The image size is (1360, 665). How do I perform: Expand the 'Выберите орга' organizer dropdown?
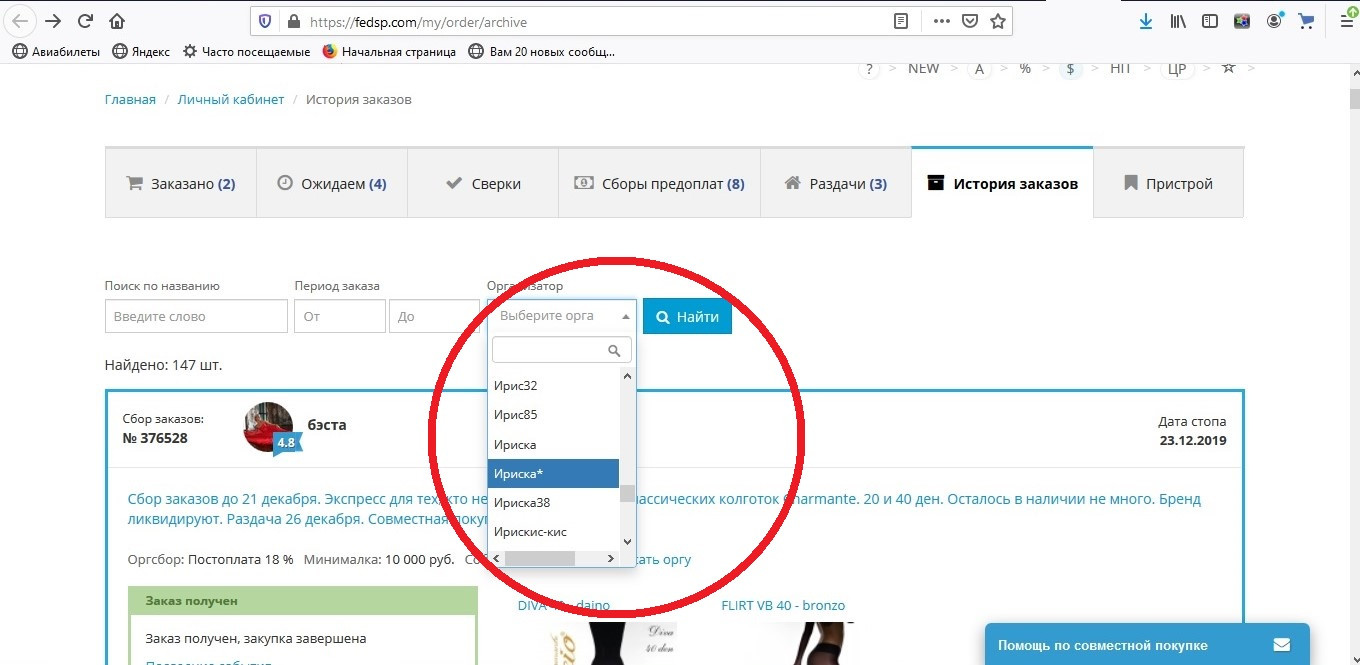tap(562, 316)
